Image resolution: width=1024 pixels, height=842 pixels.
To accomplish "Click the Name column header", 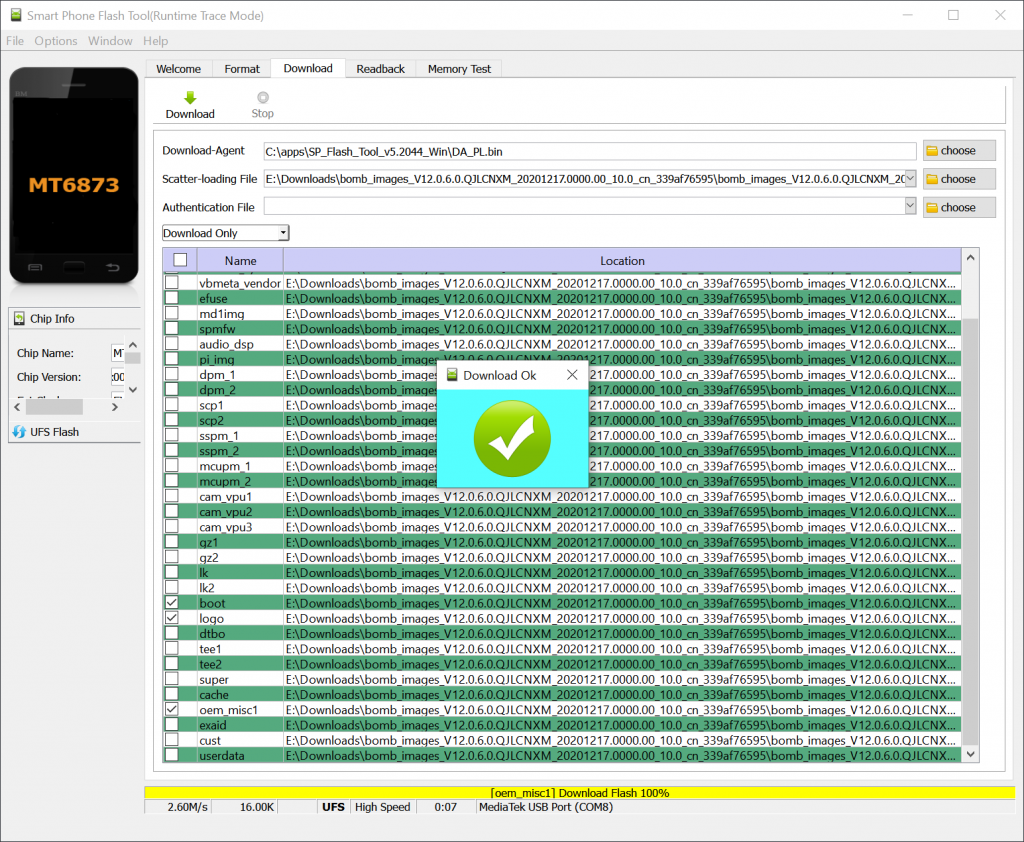I will click(240, 261).
